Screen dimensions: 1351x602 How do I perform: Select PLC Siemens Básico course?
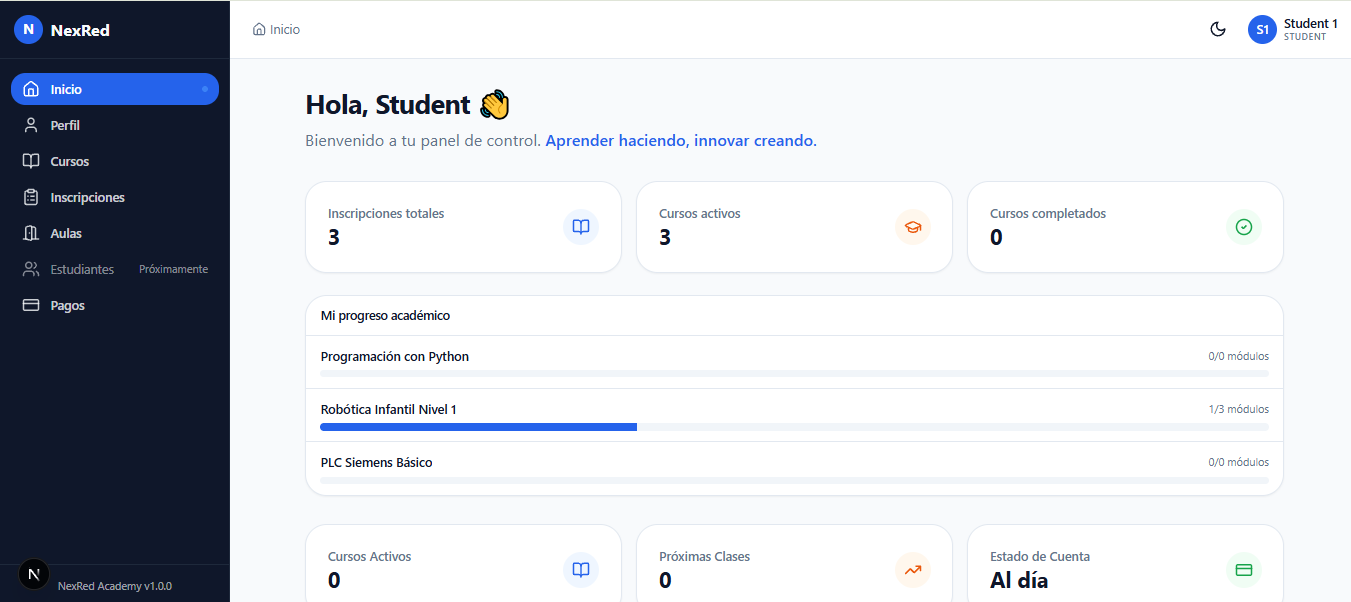376,462
